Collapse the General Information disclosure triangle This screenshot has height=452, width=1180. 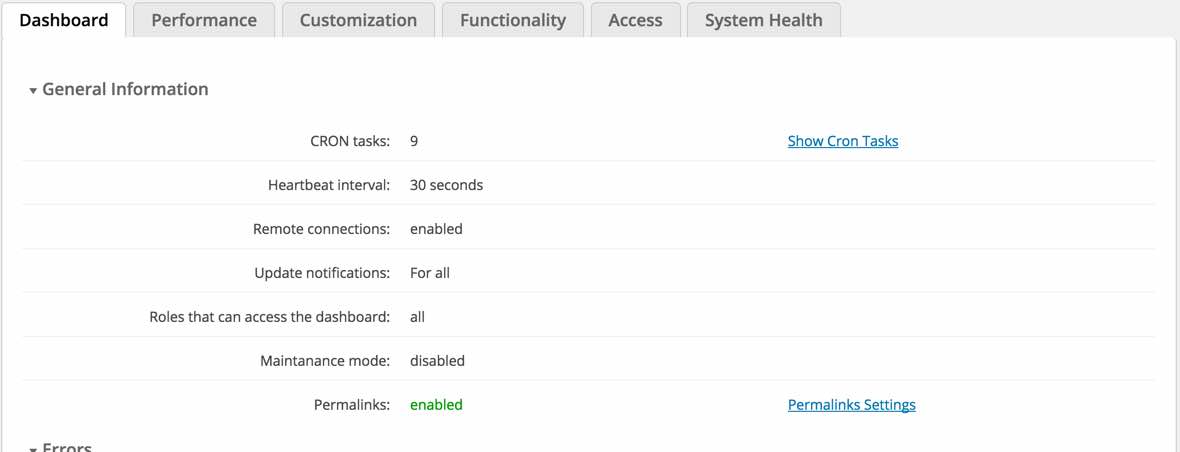(33, 91)
